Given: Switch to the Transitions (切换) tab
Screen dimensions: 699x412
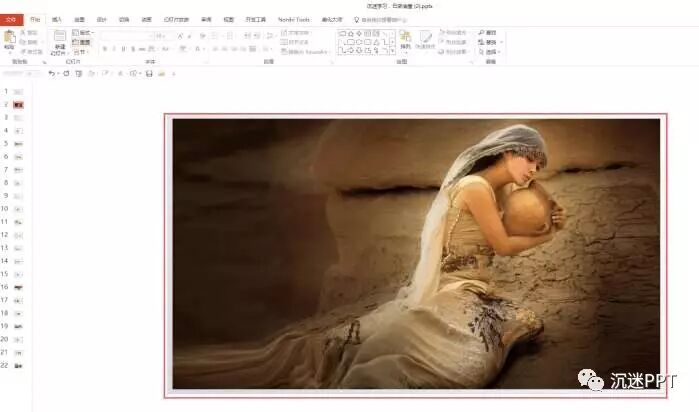Looking at the screenshot, I should tap(124, 20).
